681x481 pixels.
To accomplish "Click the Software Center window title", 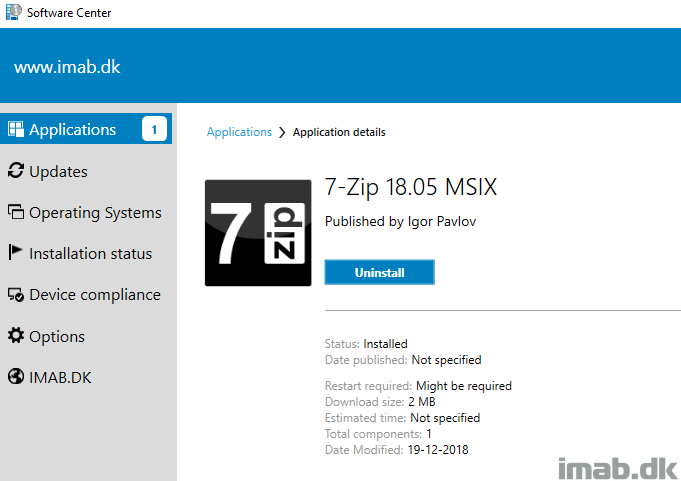I will [x=69, y=13].
